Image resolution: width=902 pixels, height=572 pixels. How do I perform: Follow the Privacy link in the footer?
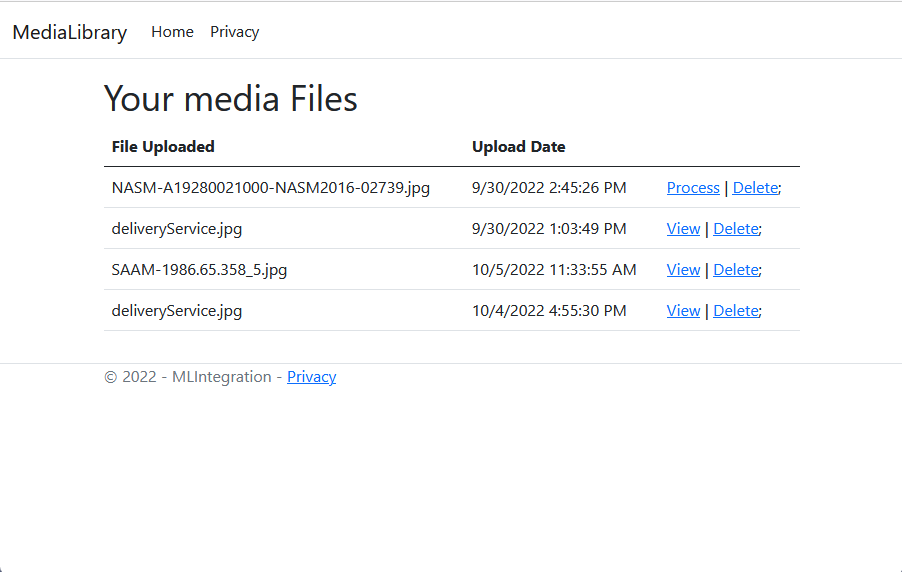[x=311, y=377]
